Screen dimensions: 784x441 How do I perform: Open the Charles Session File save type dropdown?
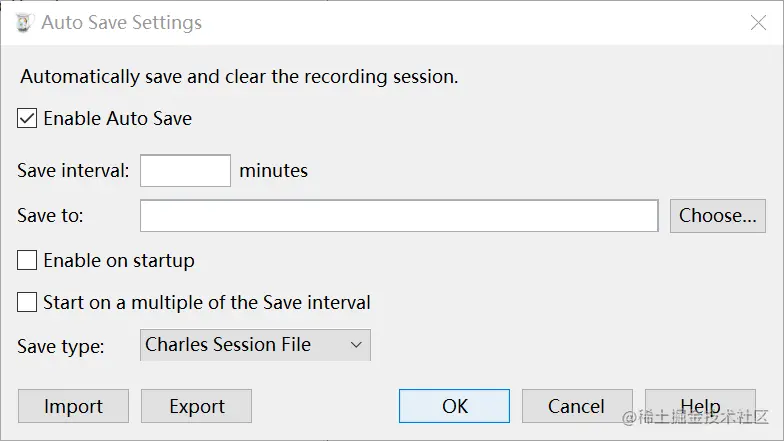[255, 345]
